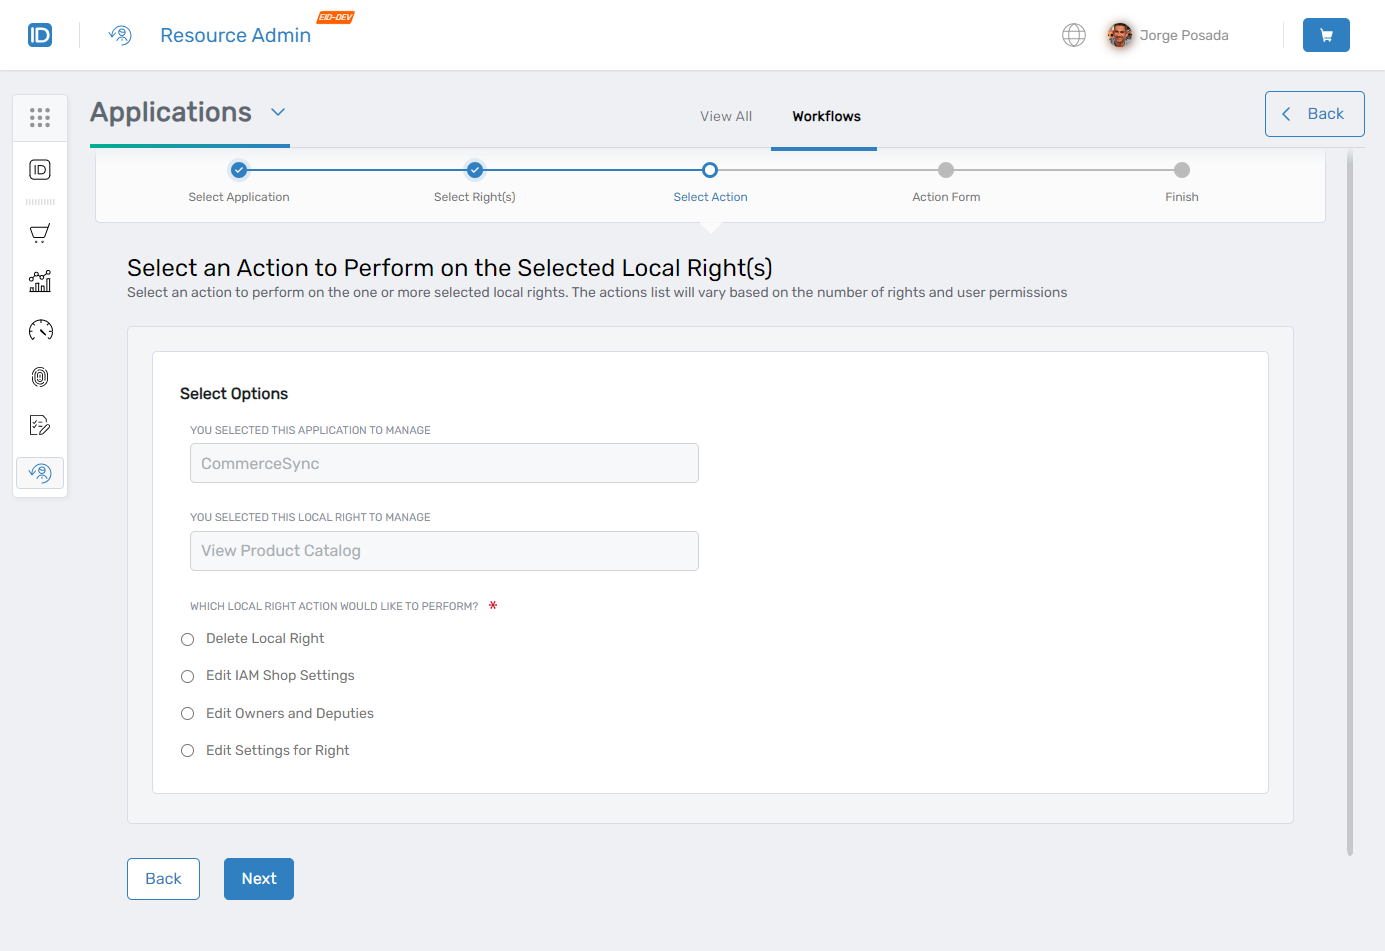Viewport: 1385px width, 951px height.
Task: Click Back in the top-right corner
Action: coord(1314,113)
